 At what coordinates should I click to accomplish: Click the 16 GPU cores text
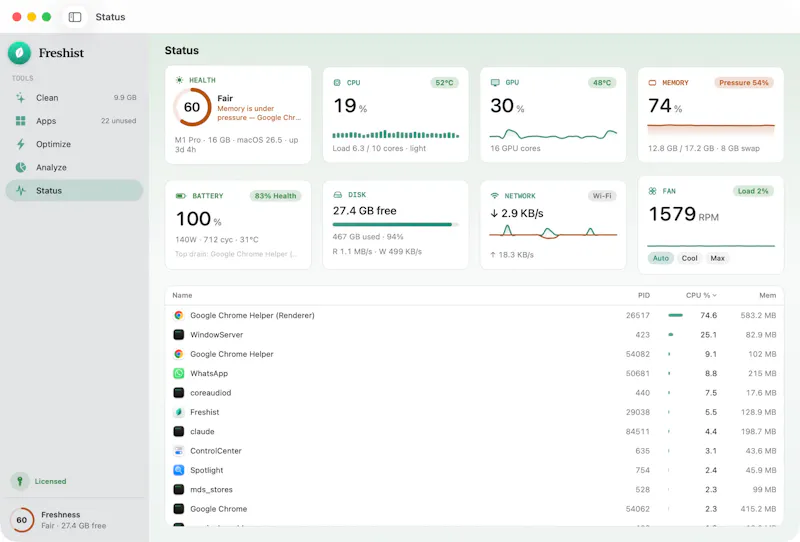click(x=515, y=149)
